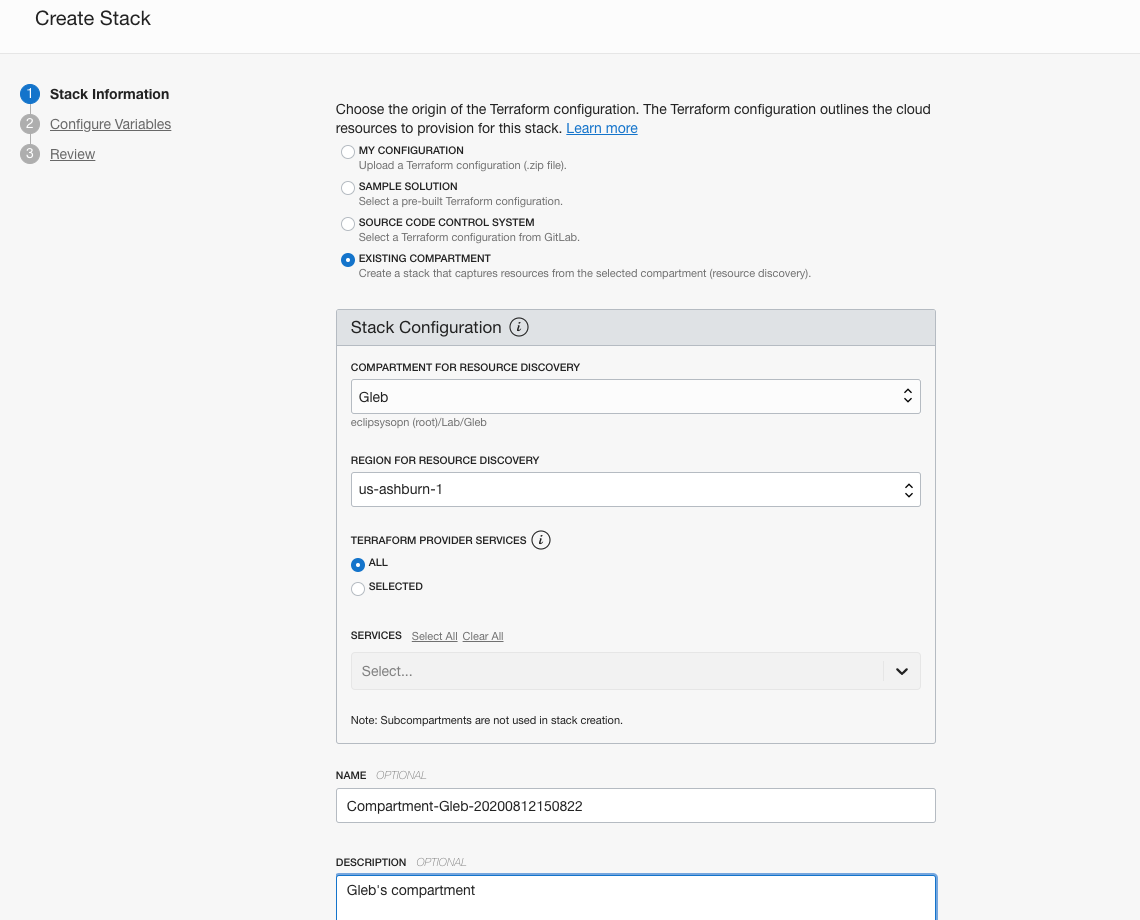Click inside the stack Name field
1140x920 pixels.
click(635, 805)
